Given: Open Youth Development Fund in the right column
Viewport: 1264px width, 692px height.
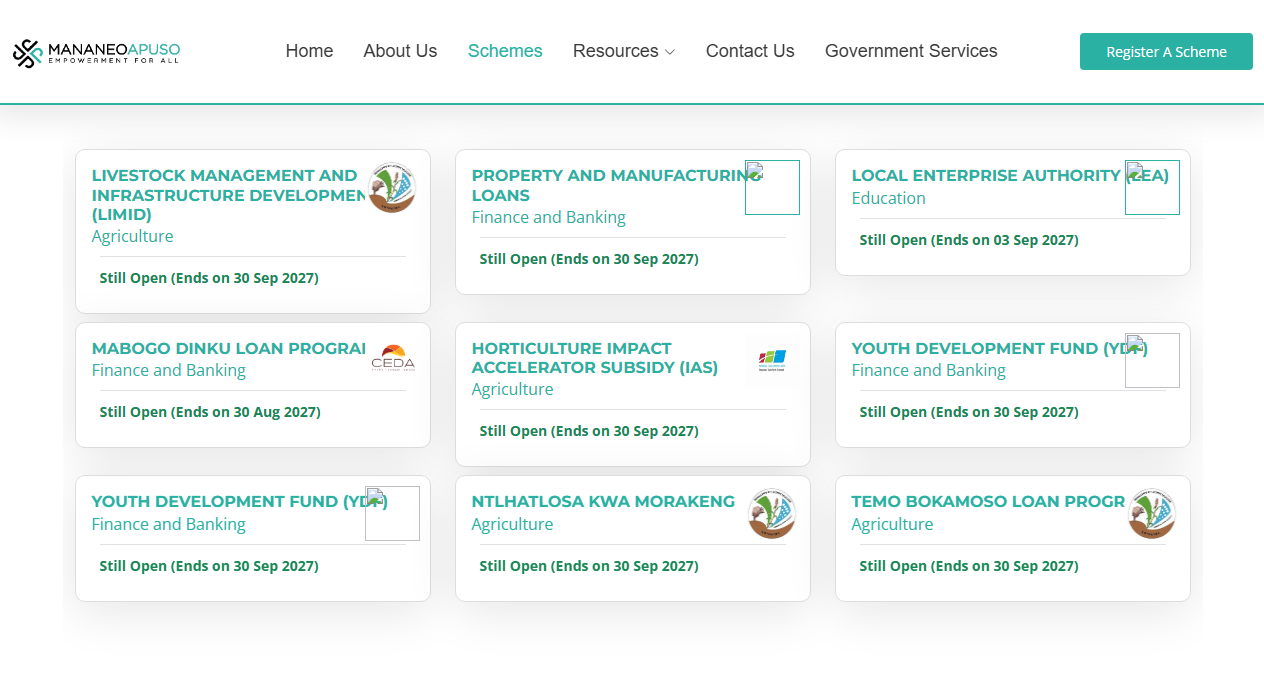Looking at the screenshot, I should [985, 349].
